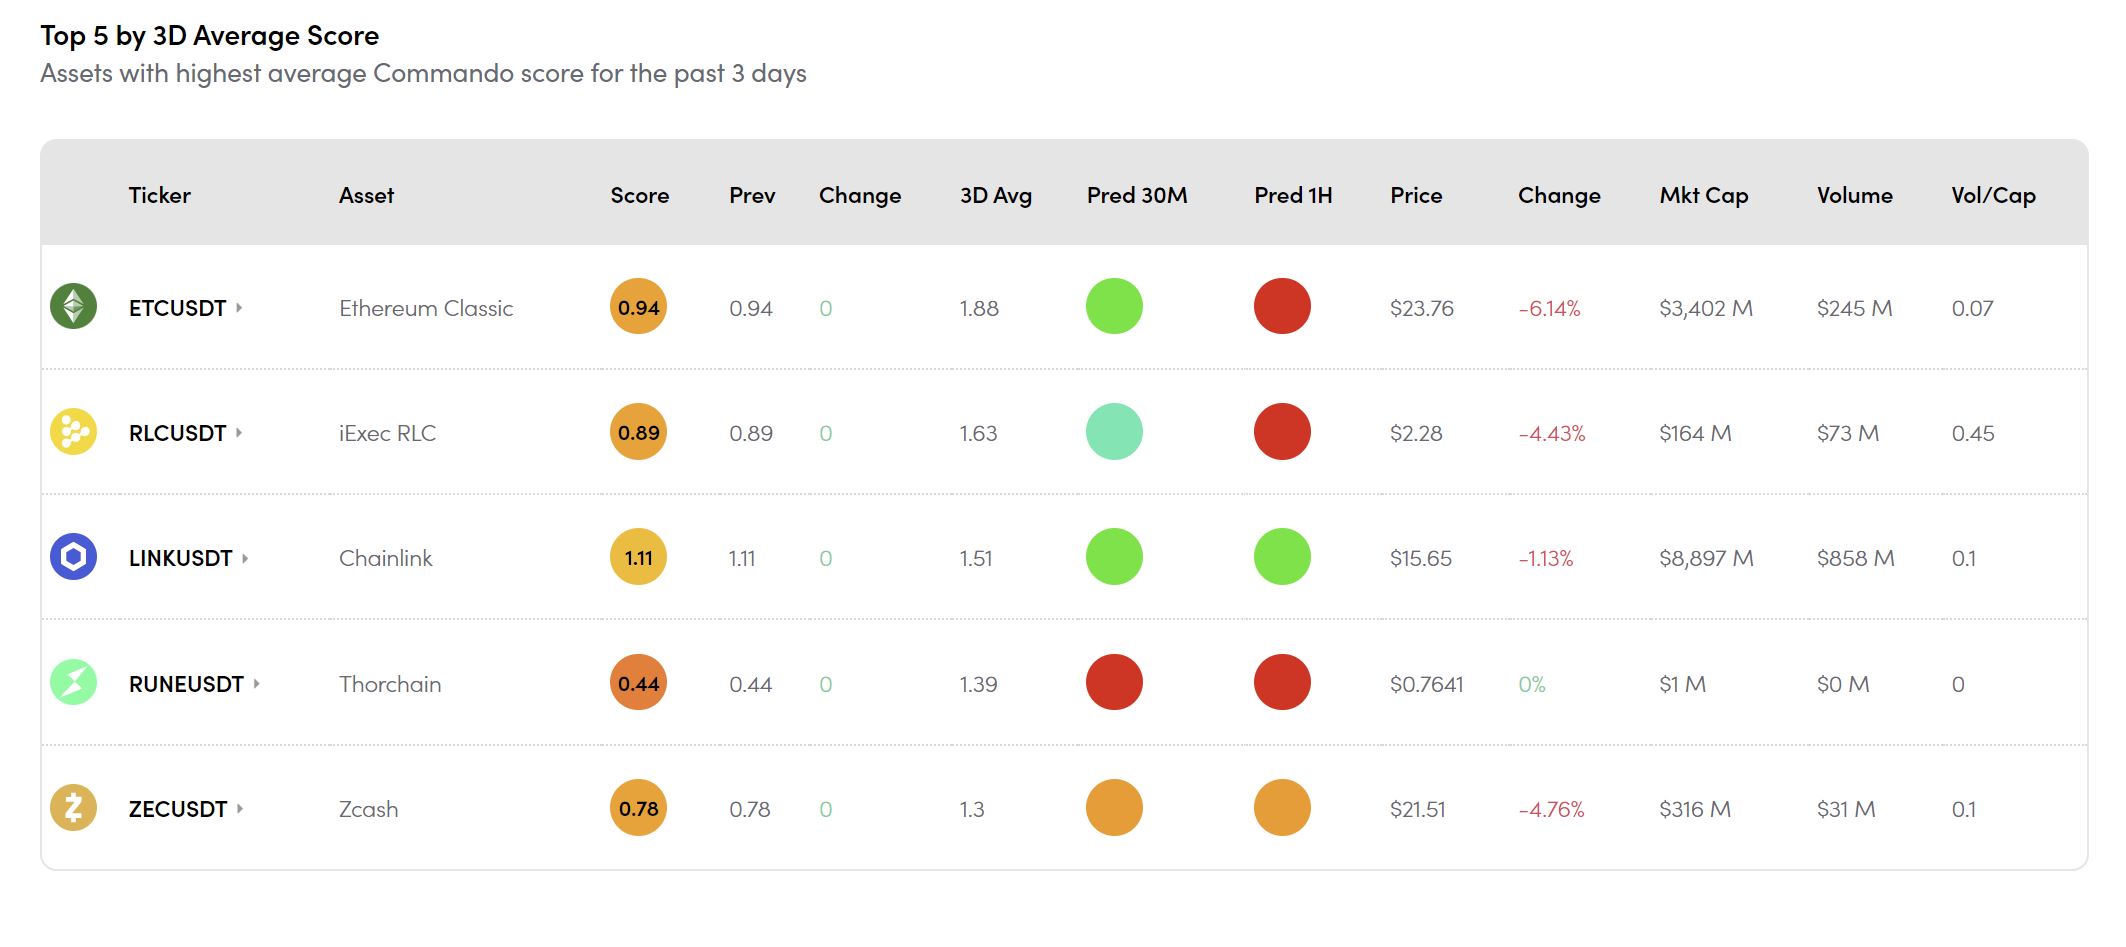
Task: Expand the arrow next to RUNEUSDT
Action: [256, 684]
